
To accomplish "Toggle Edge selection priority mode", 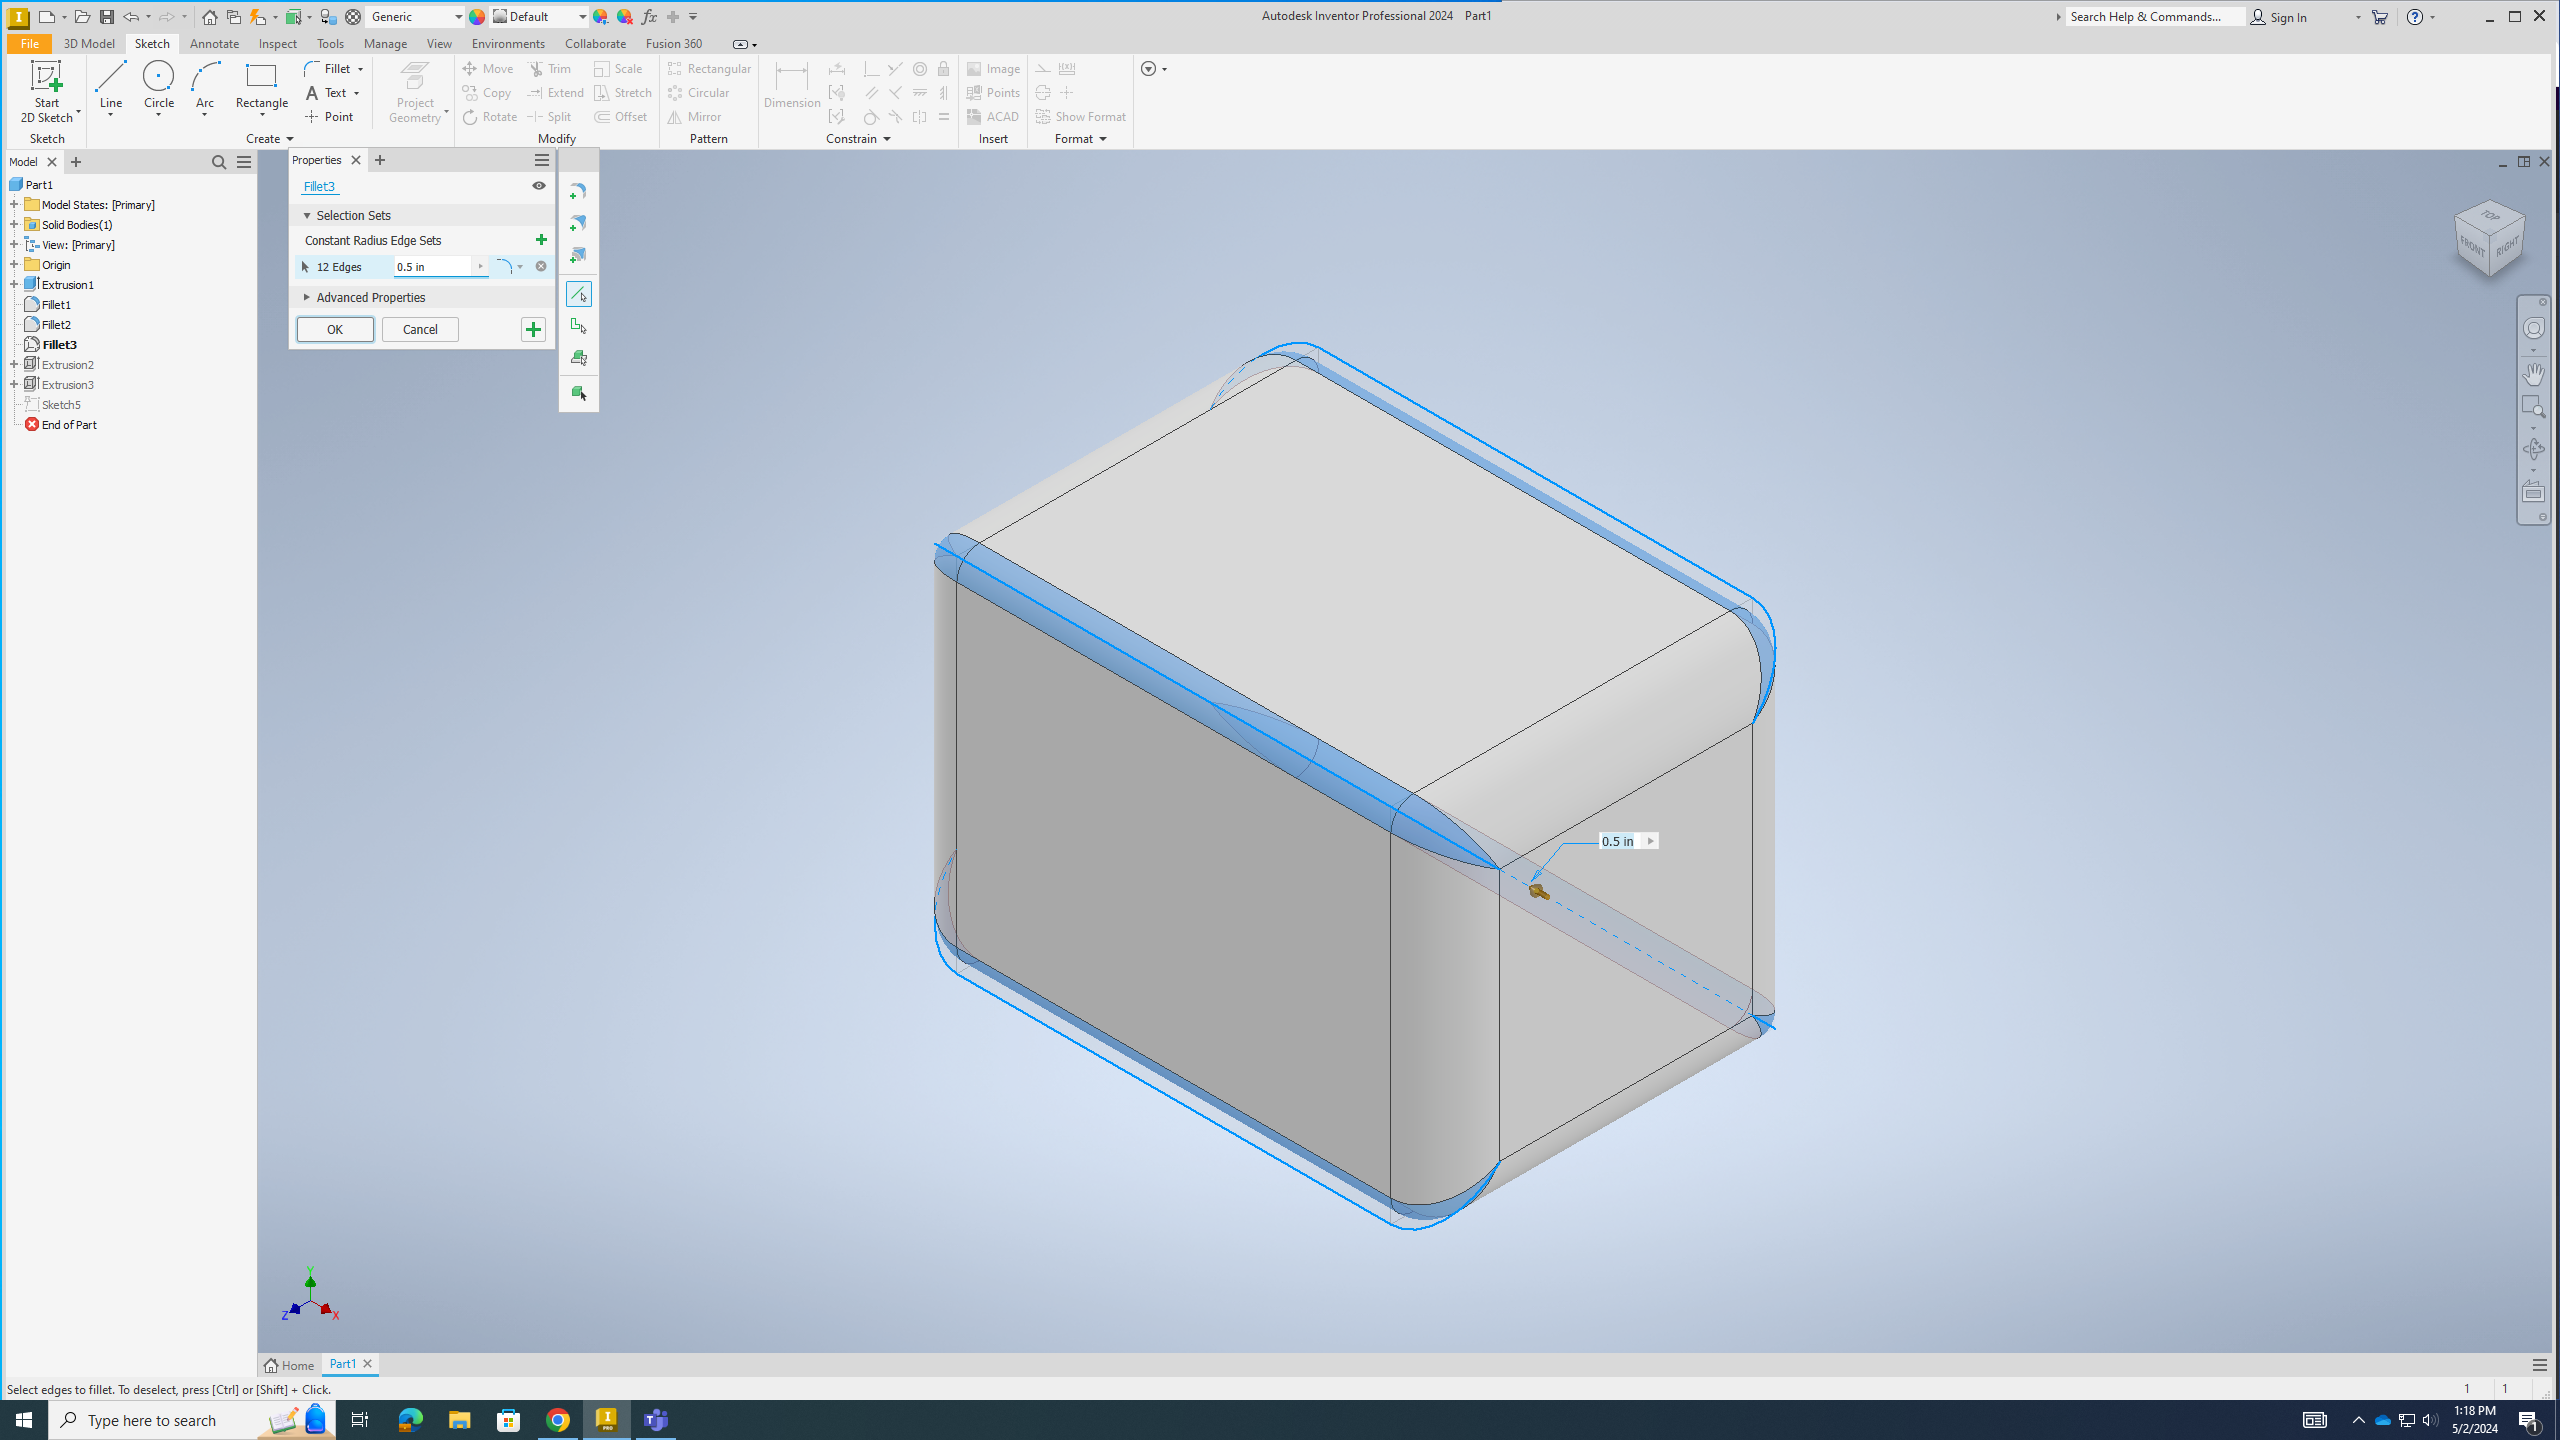I will pos(578,294).
